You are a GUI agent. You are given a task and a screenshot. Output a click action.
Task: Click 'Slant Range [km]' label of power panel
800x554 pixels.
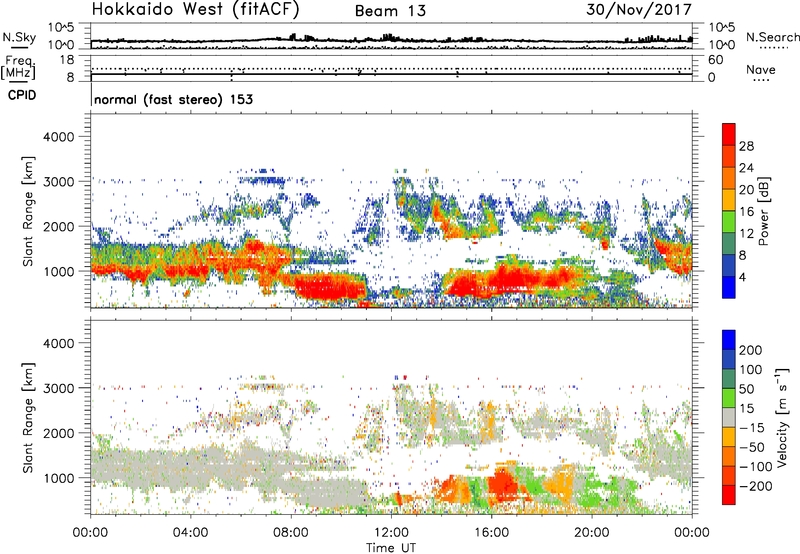(x=28, y=211)
